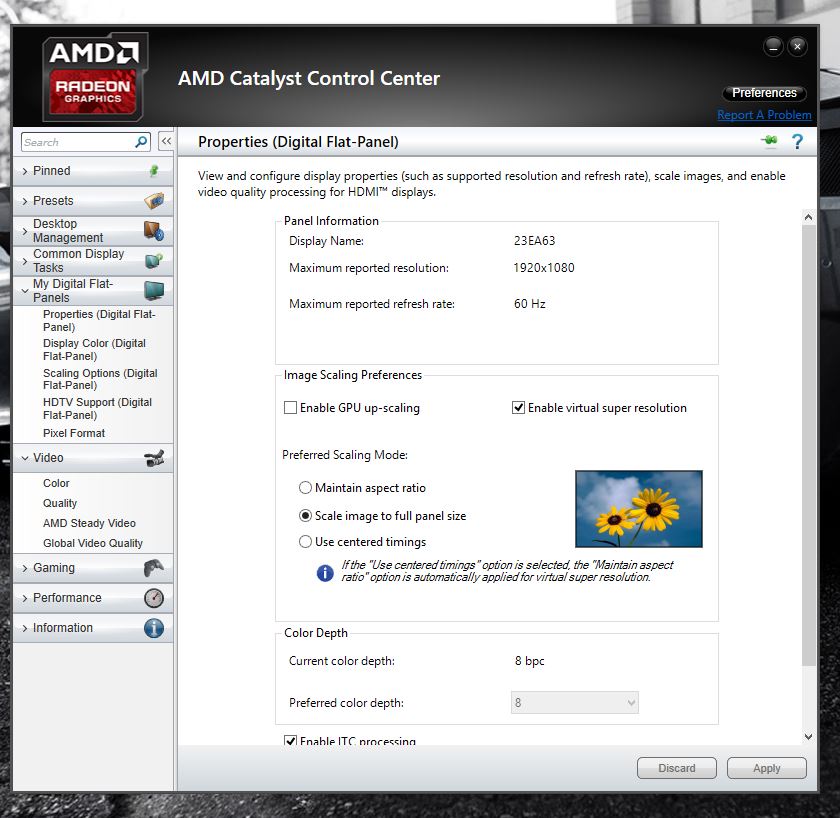Collapse My Digital Flat-Panels section
The height and width of the screenshot is (818, 840).
click(25, 291)
